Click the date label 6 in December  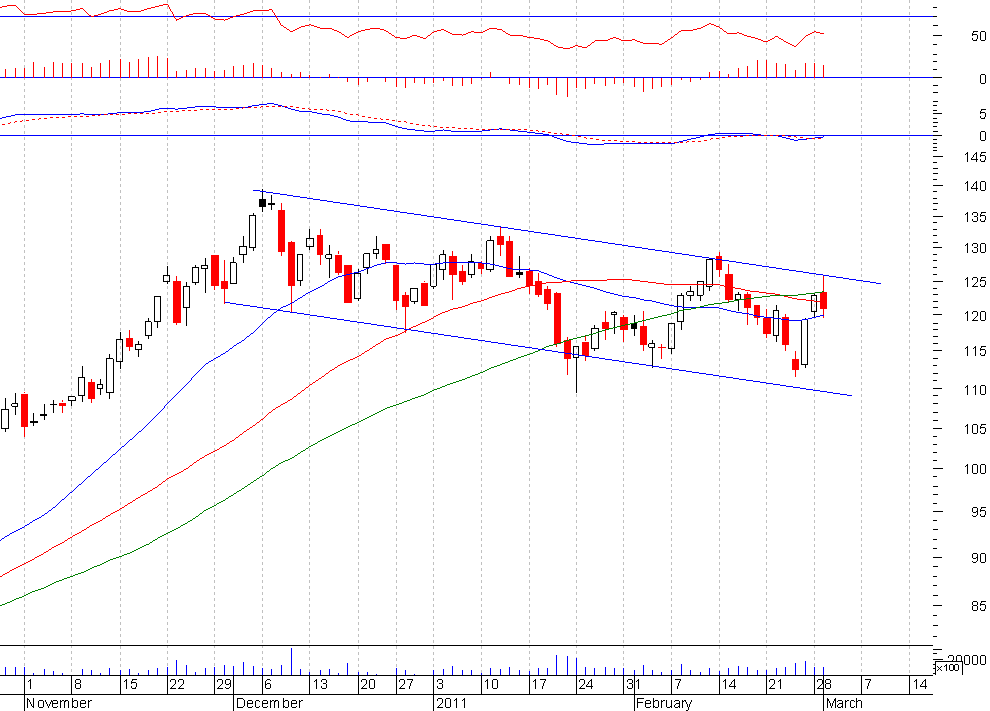268,684
